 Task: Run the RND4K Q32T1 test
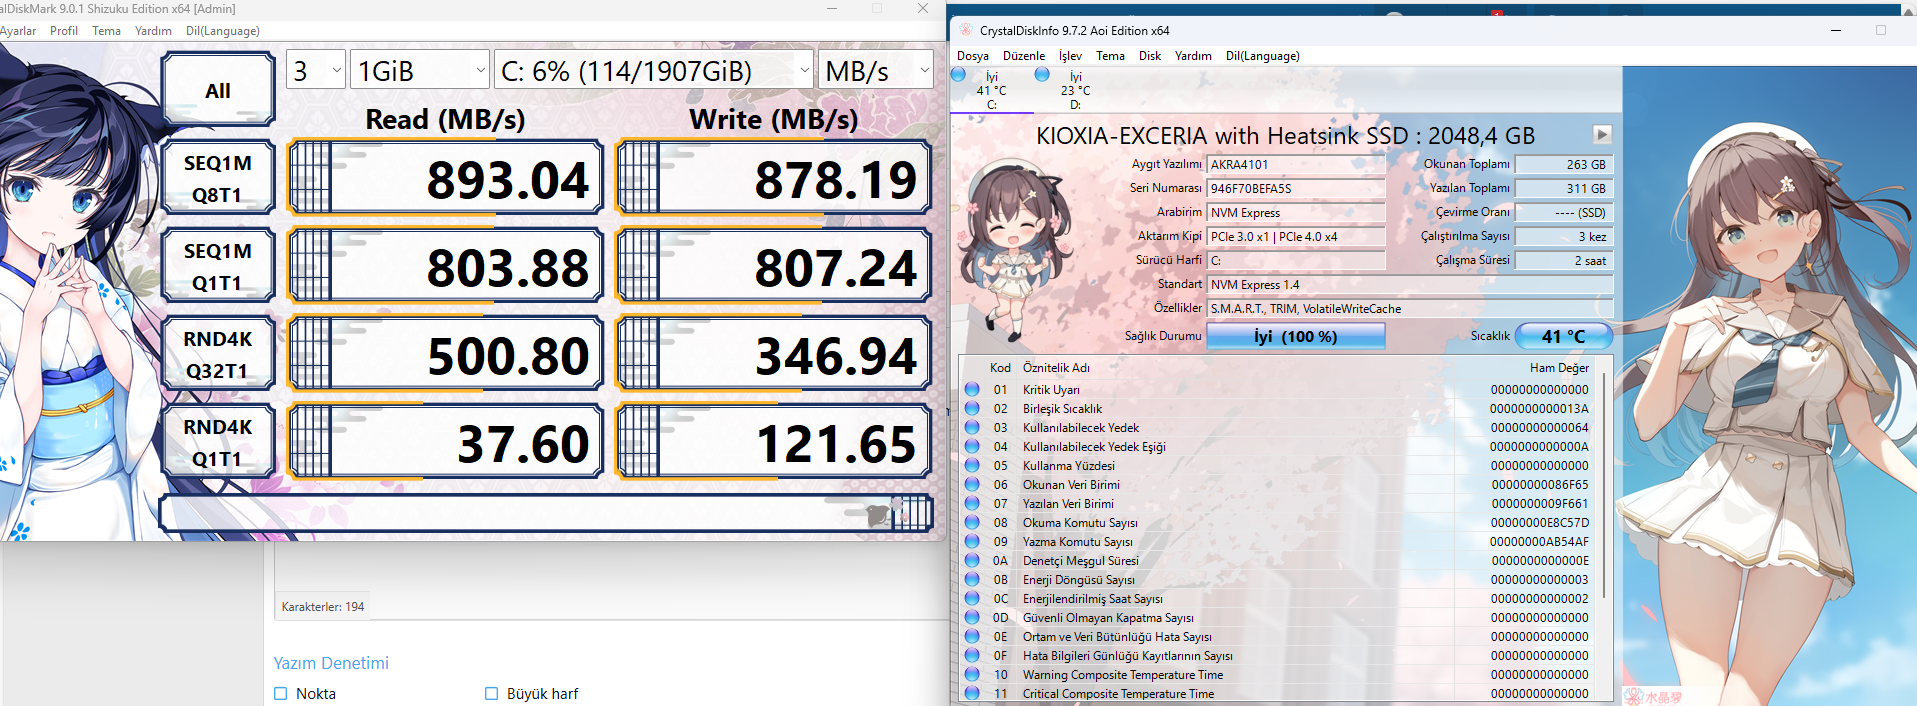218,354
